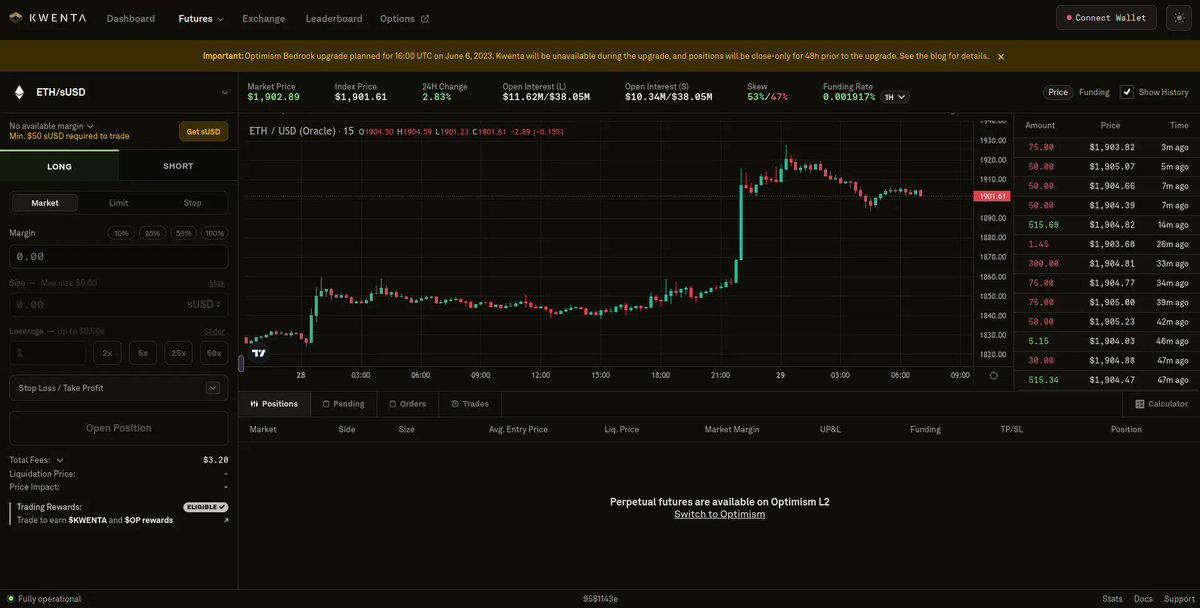The width and height of the screenshot is (1200, 608).
Task: Select the LONG side tab
Action: point(60,166)
